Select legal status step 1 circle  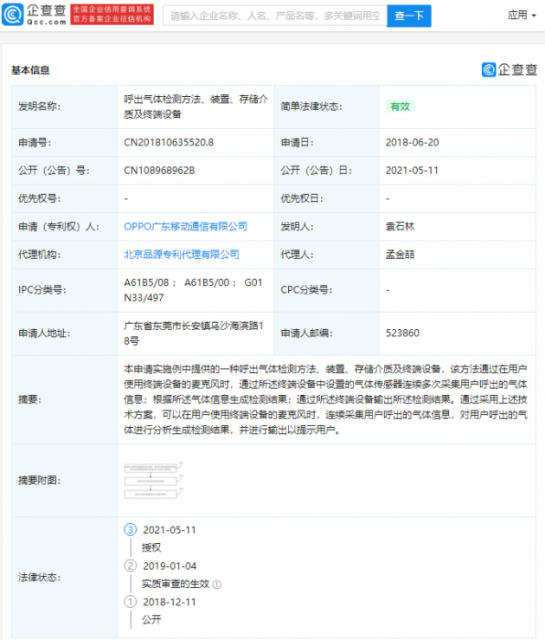(x=130, y=602)
